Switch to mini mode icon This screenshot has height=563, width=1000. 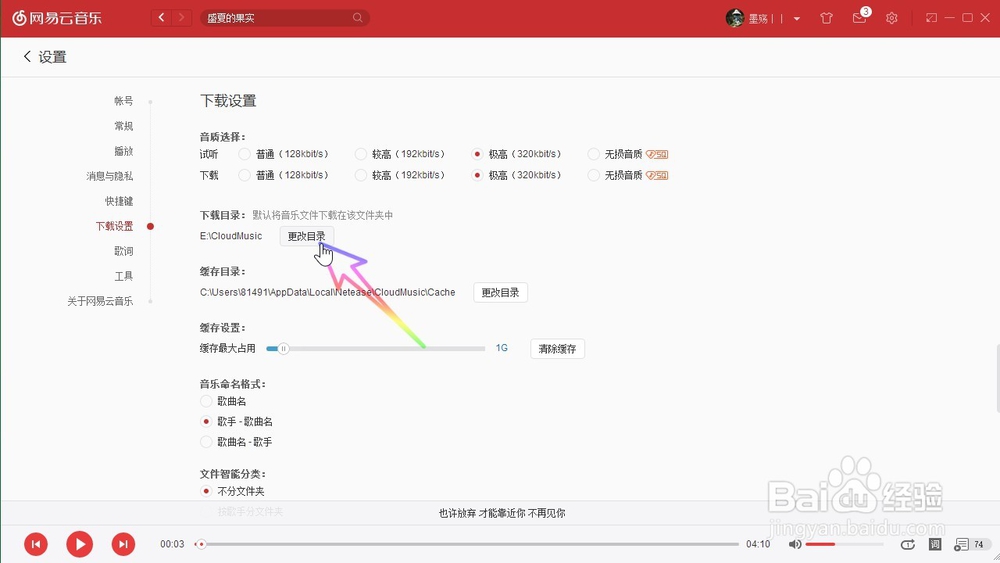tap(931, 18)
